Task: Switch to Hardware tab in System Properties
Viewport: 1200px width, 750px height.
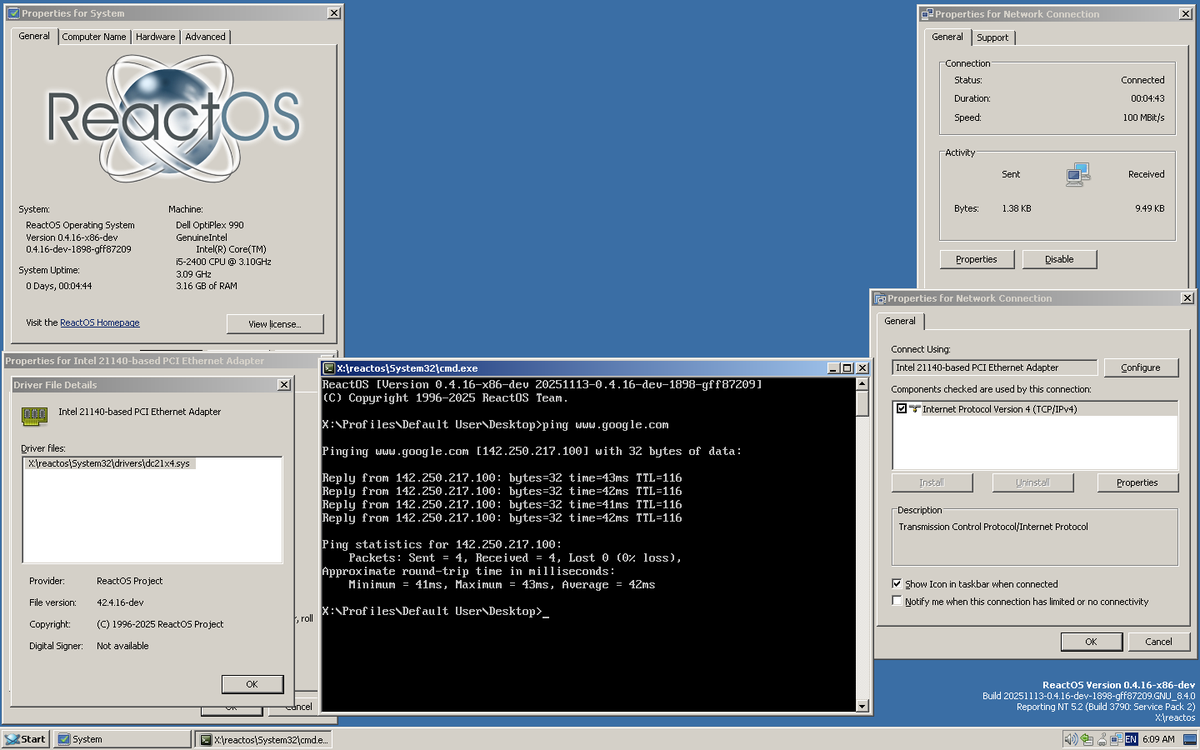Action: [x=155, y=37]
